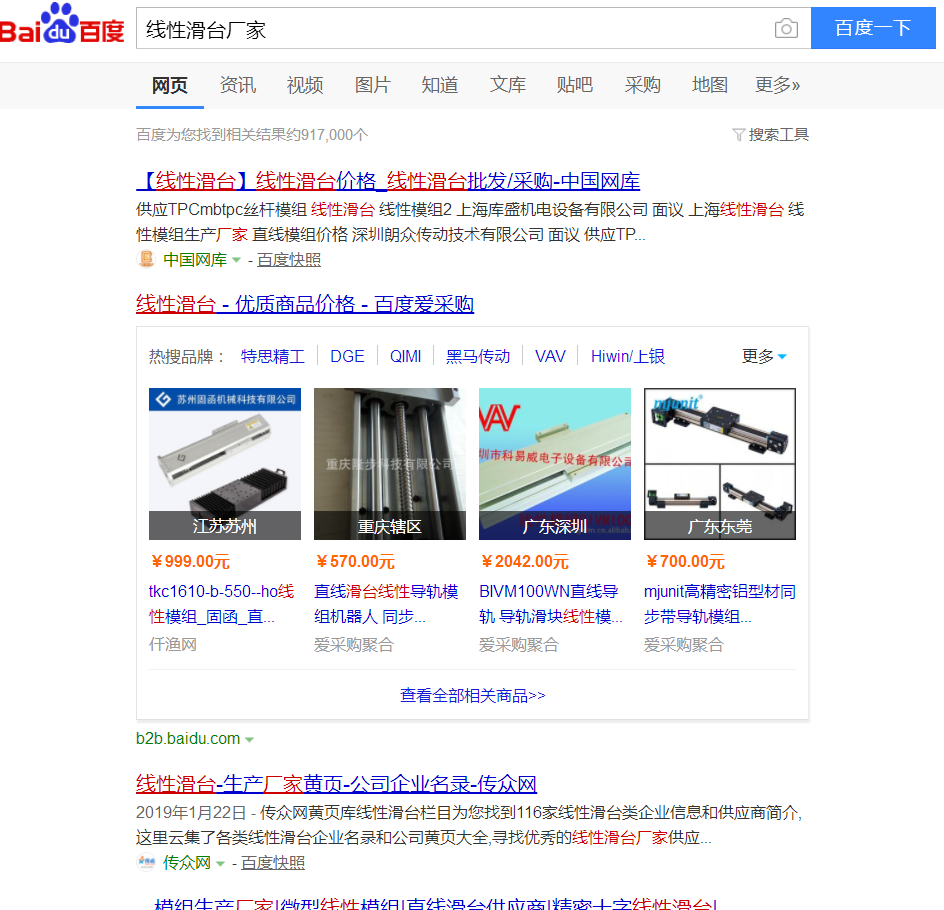Open the 广东深圳 product thumbnail

click(554, 463)
